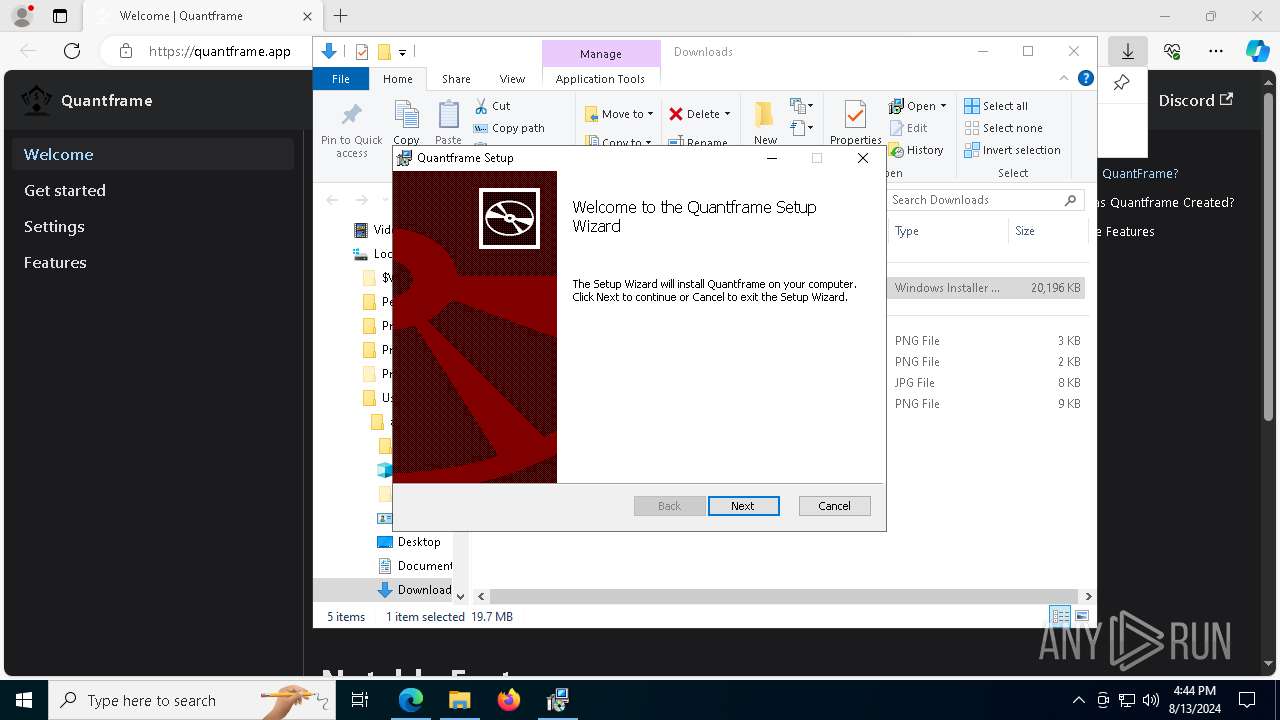Click the red Delete X icon

pos(676,114)
